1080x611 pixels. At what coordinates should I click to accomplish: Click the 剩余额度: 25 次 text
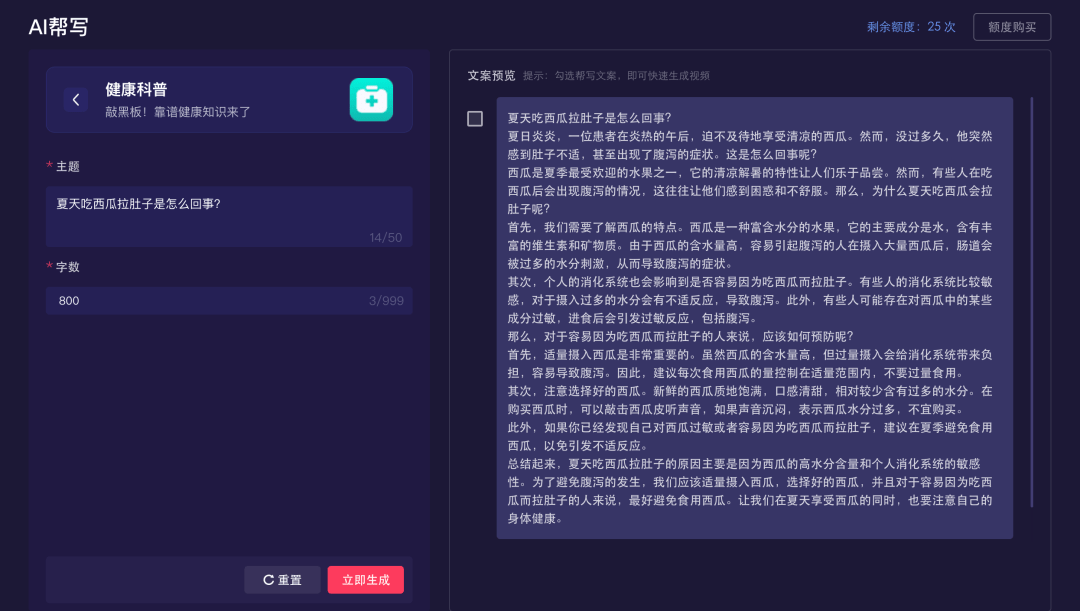[911, 27]
